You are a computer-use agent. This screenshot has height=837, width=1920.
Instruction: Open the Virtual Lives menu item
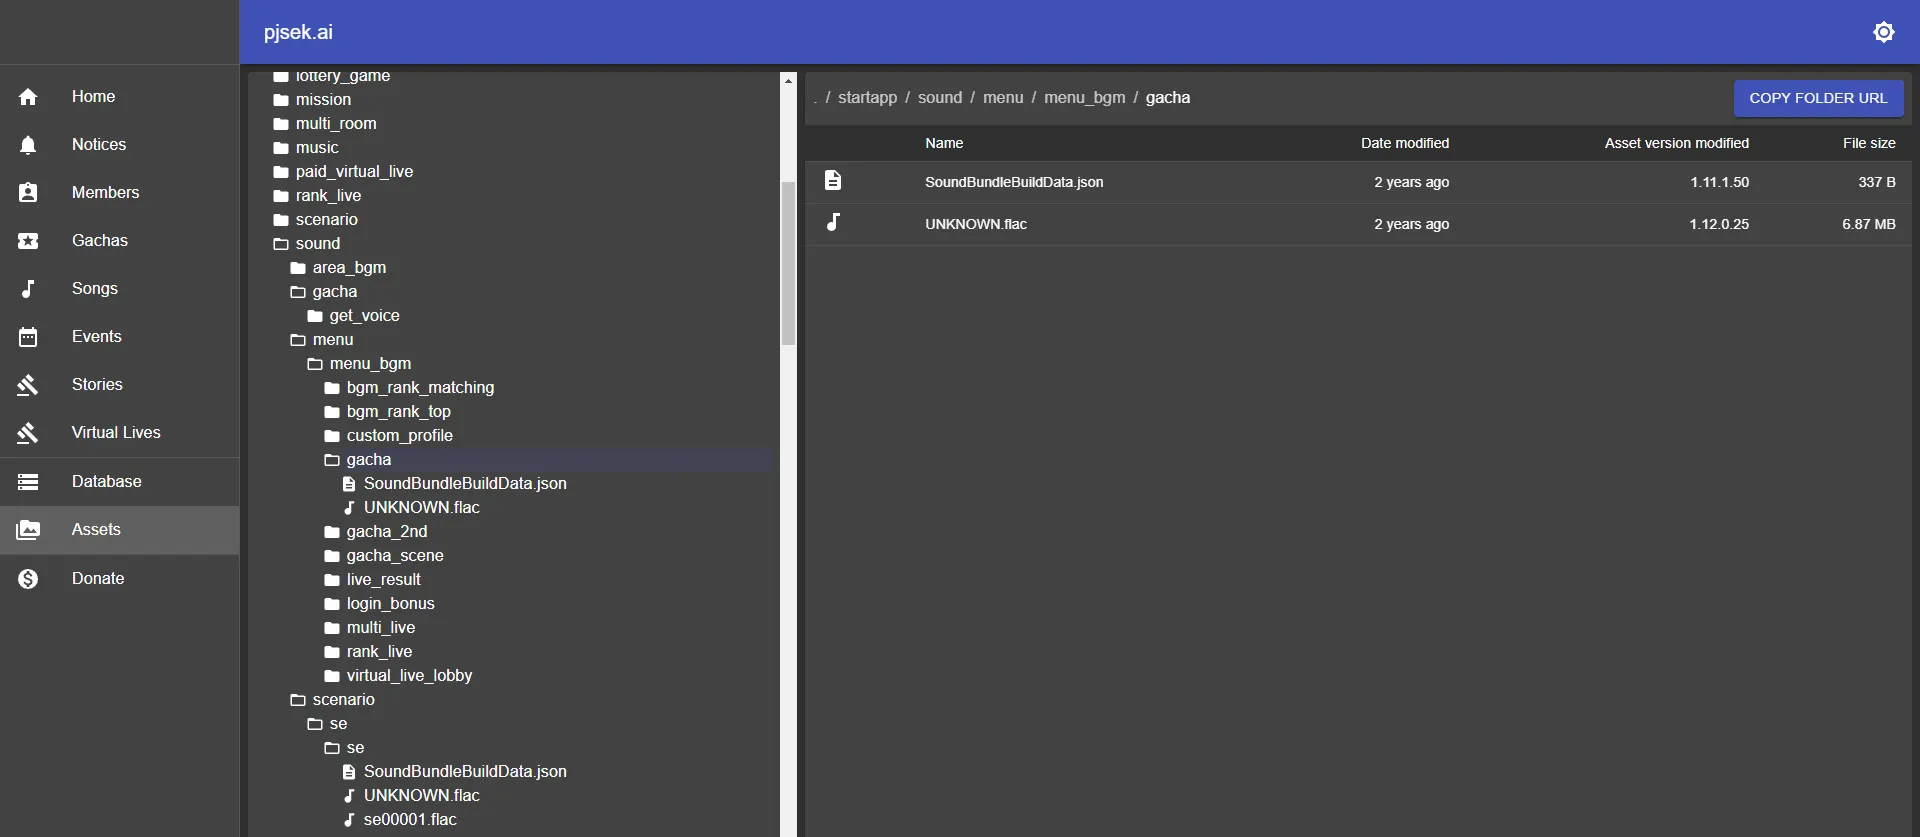[x=116, y=433]
